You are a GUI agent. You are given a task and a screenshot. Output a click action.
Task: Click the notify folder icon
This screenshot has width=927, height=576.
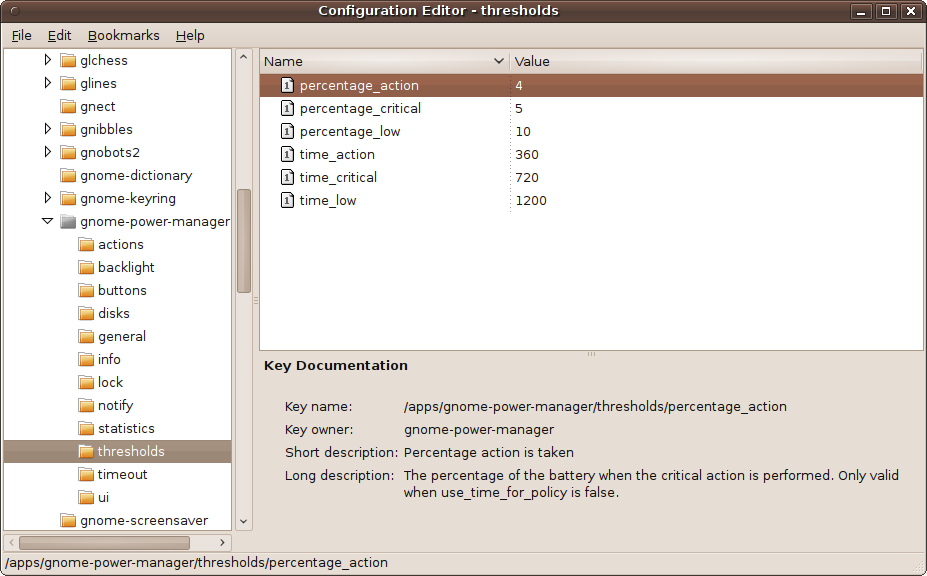pyautogui.click(x=86, y=406)
